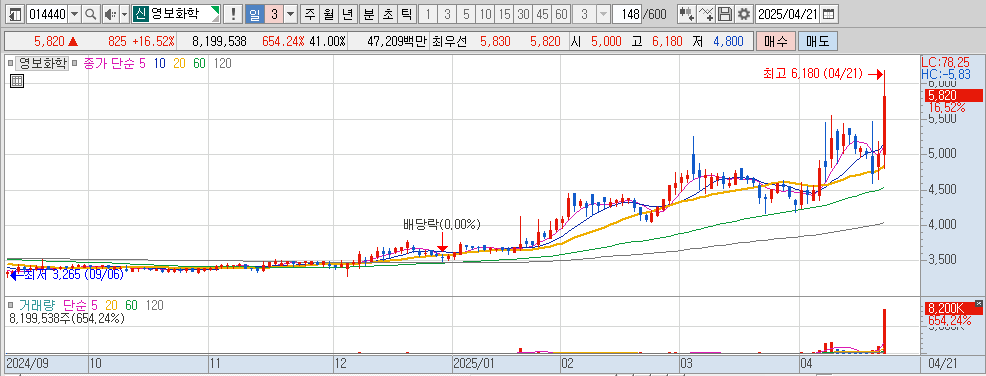The height and width of the screenshot is (376, 986).
Task: Click the 8,199,538주(654.24%) volume text
Action: click(67, 318)
